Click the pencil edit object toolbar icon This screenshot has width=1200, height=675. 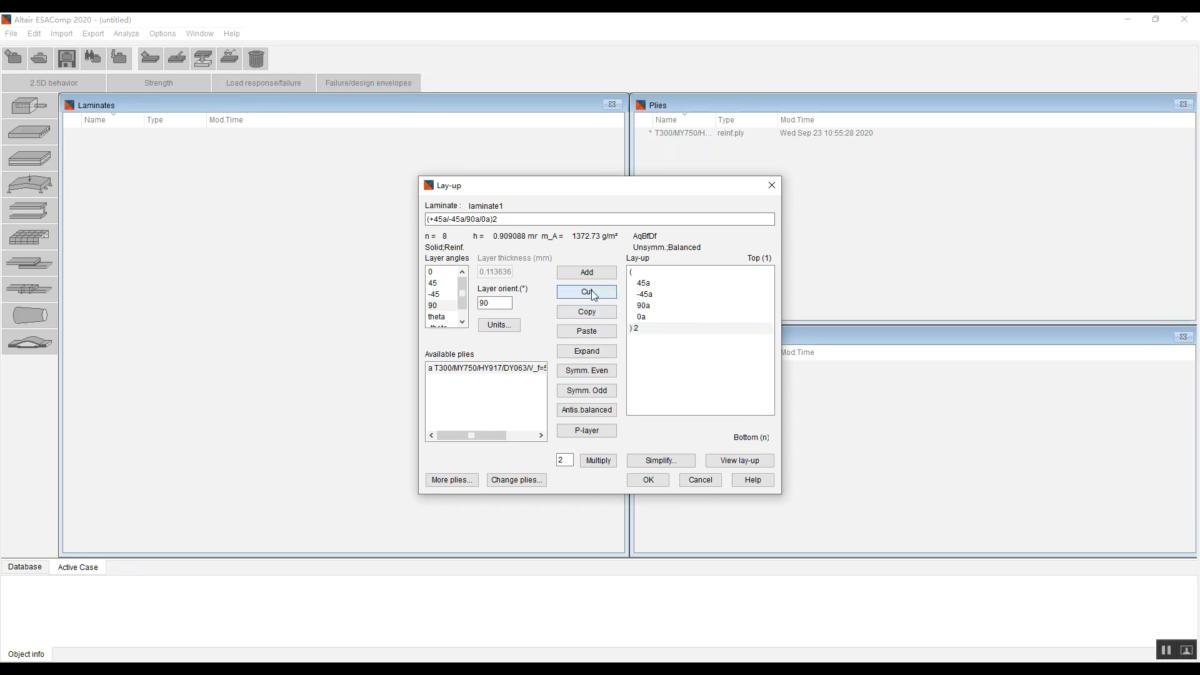(x=177, y=58)
